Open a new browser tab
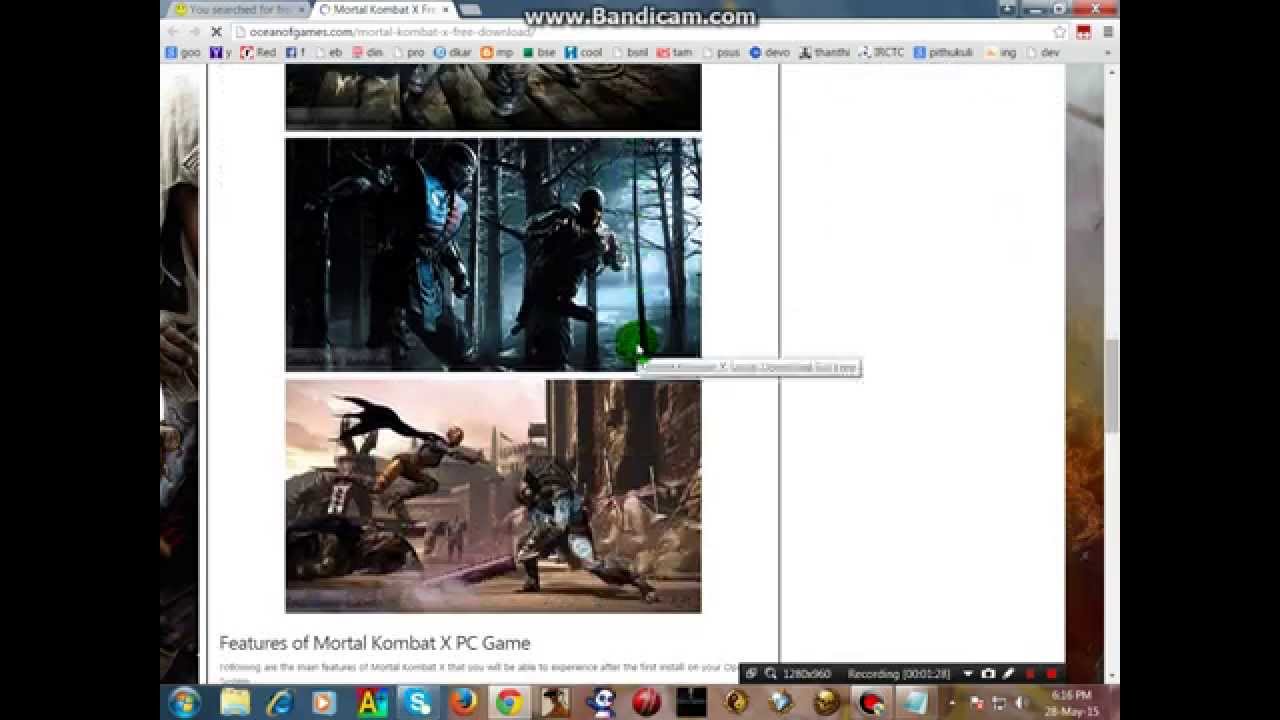The width and height of the screenshot is (1280, 720). click(x=471, y=9)
